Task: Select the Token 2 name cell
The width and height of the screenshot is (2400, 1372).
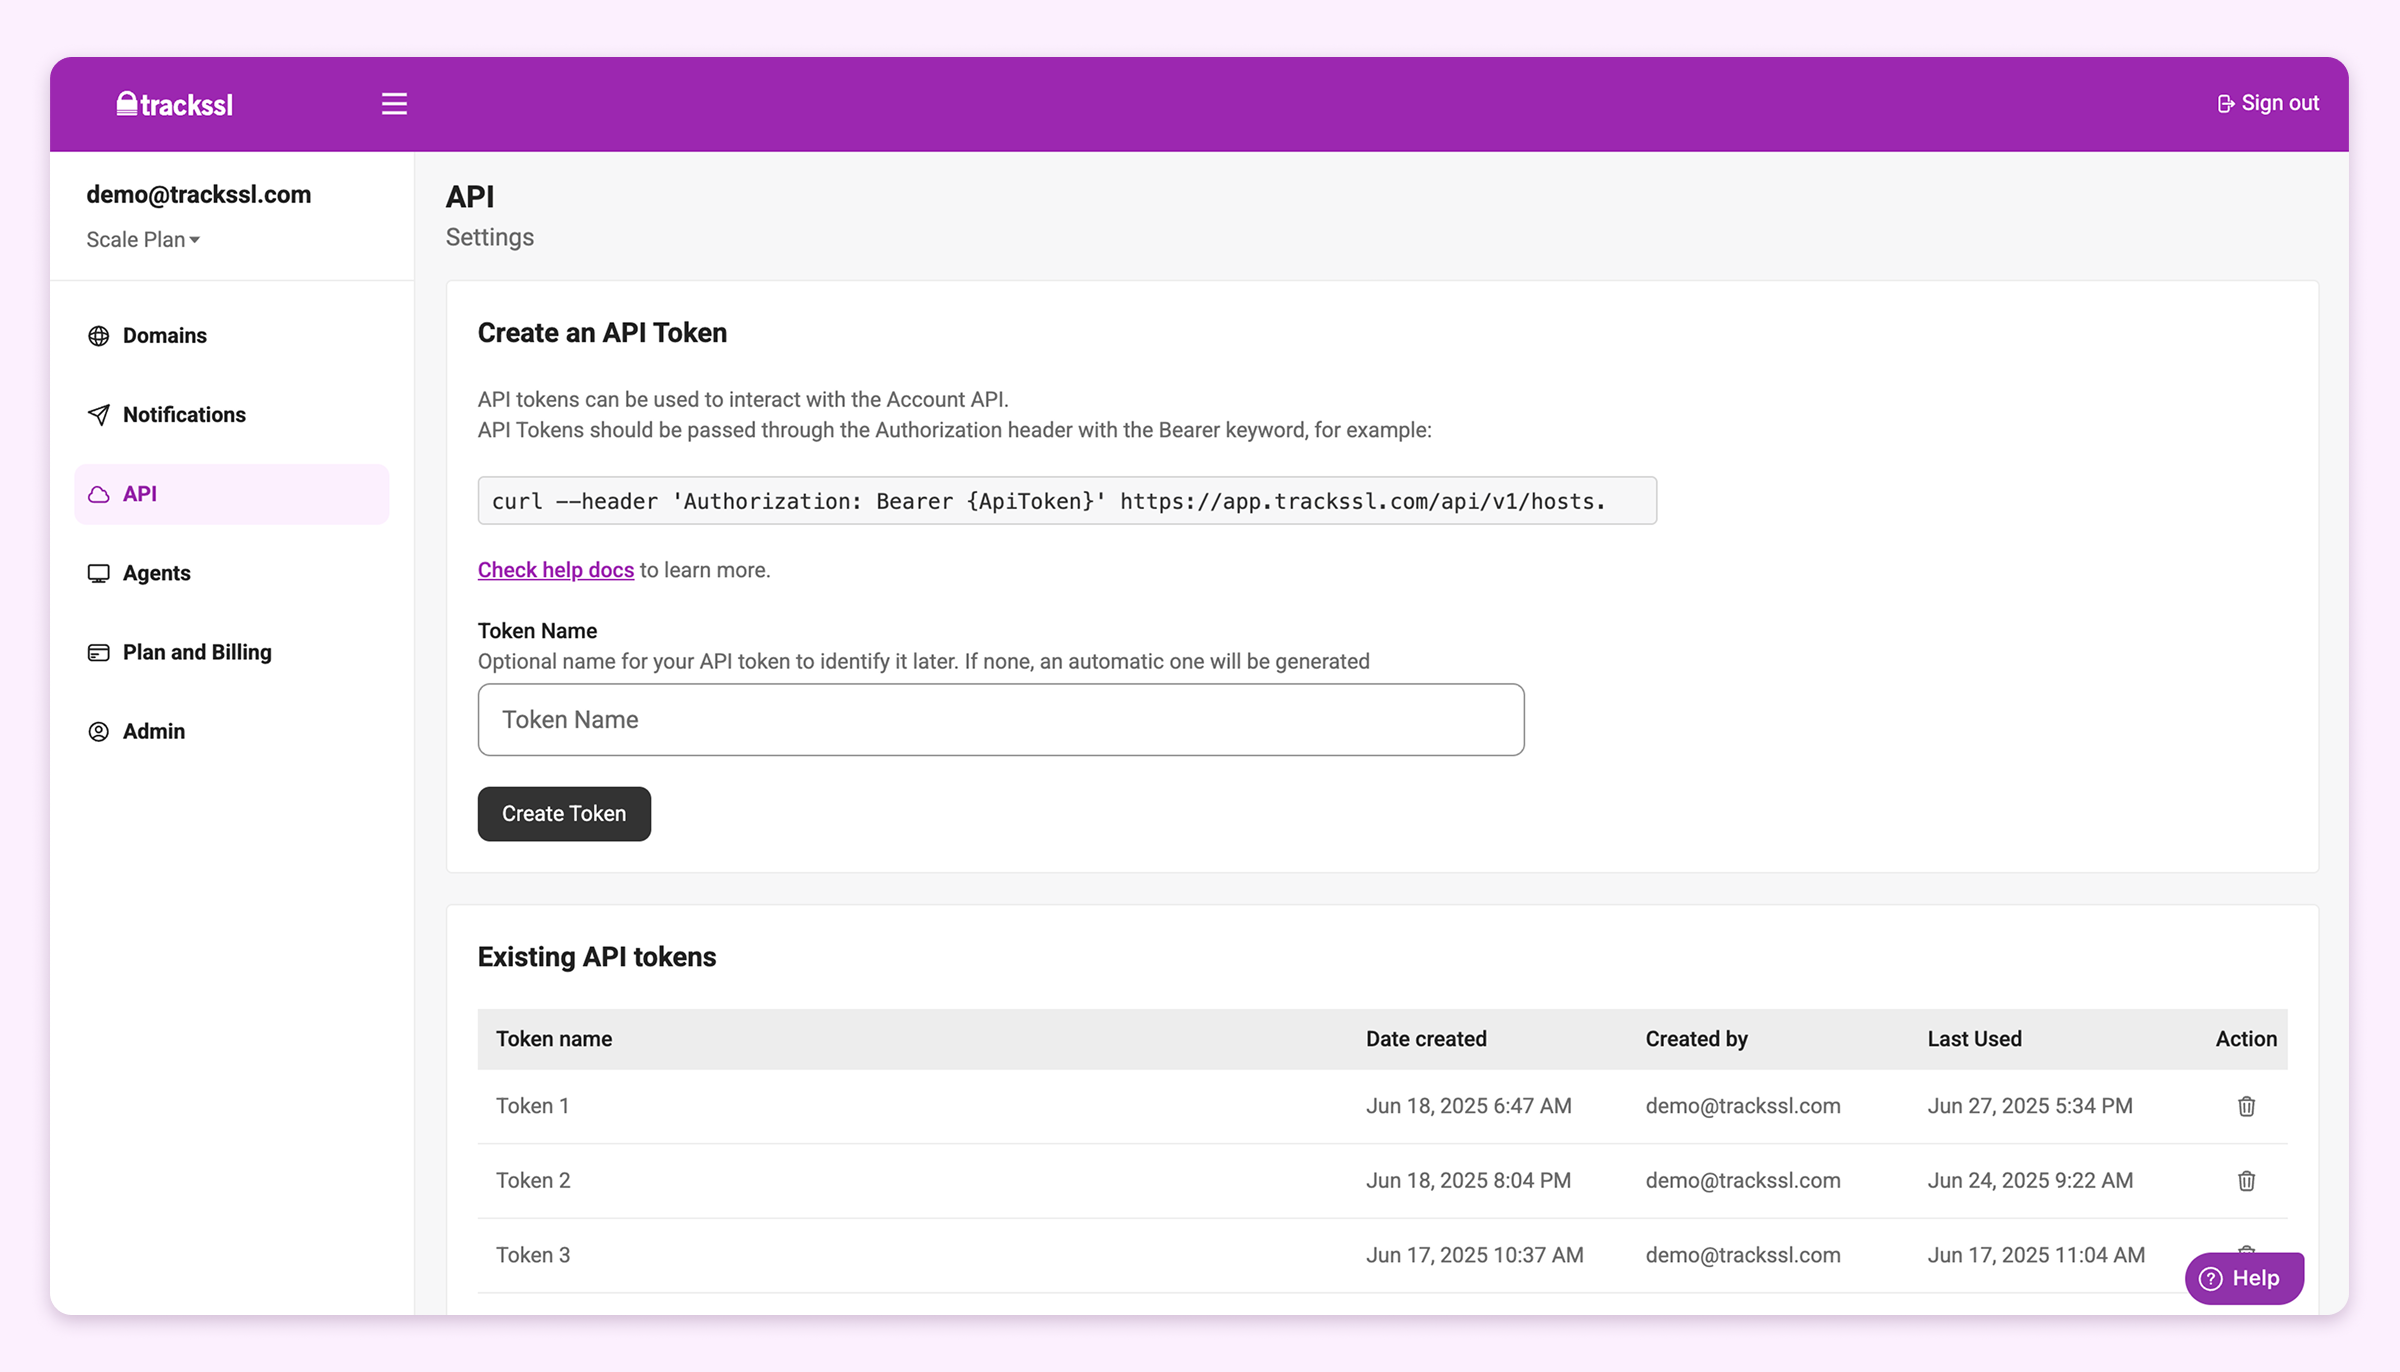Action: click(x=533, y=1181)
